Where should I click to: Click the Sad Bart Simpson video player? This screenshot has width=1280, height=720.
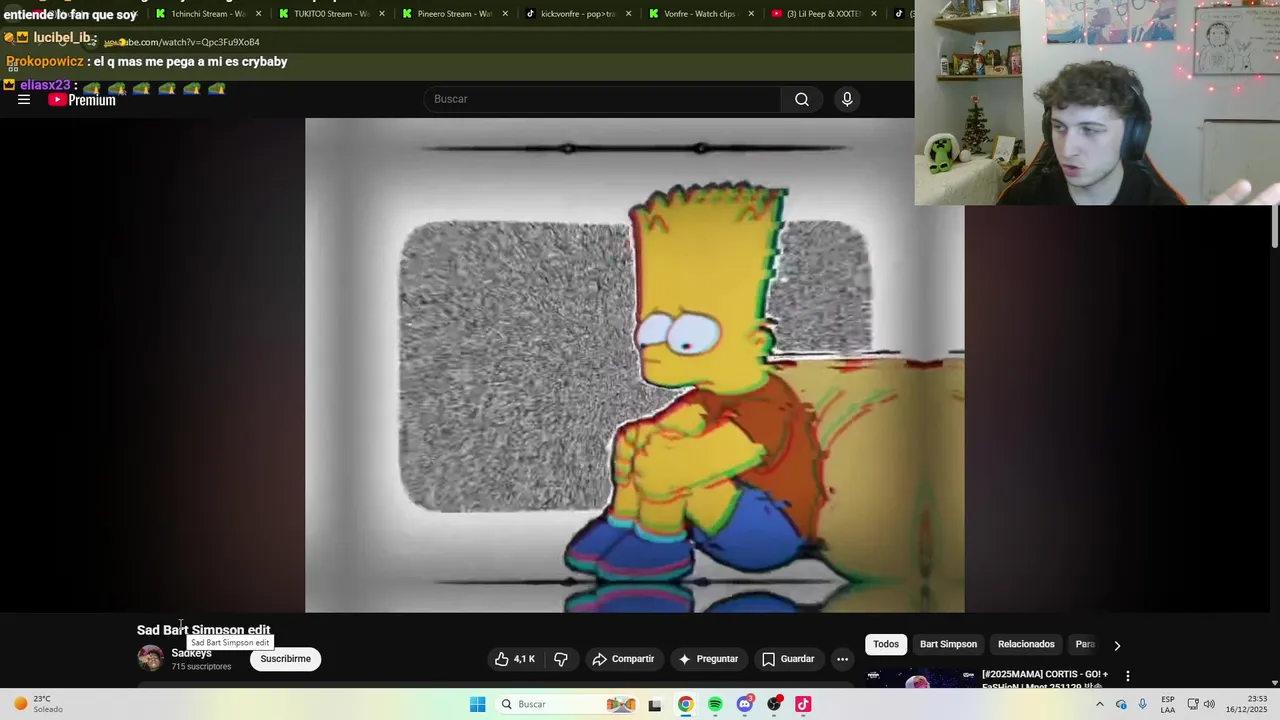(634, 365)
